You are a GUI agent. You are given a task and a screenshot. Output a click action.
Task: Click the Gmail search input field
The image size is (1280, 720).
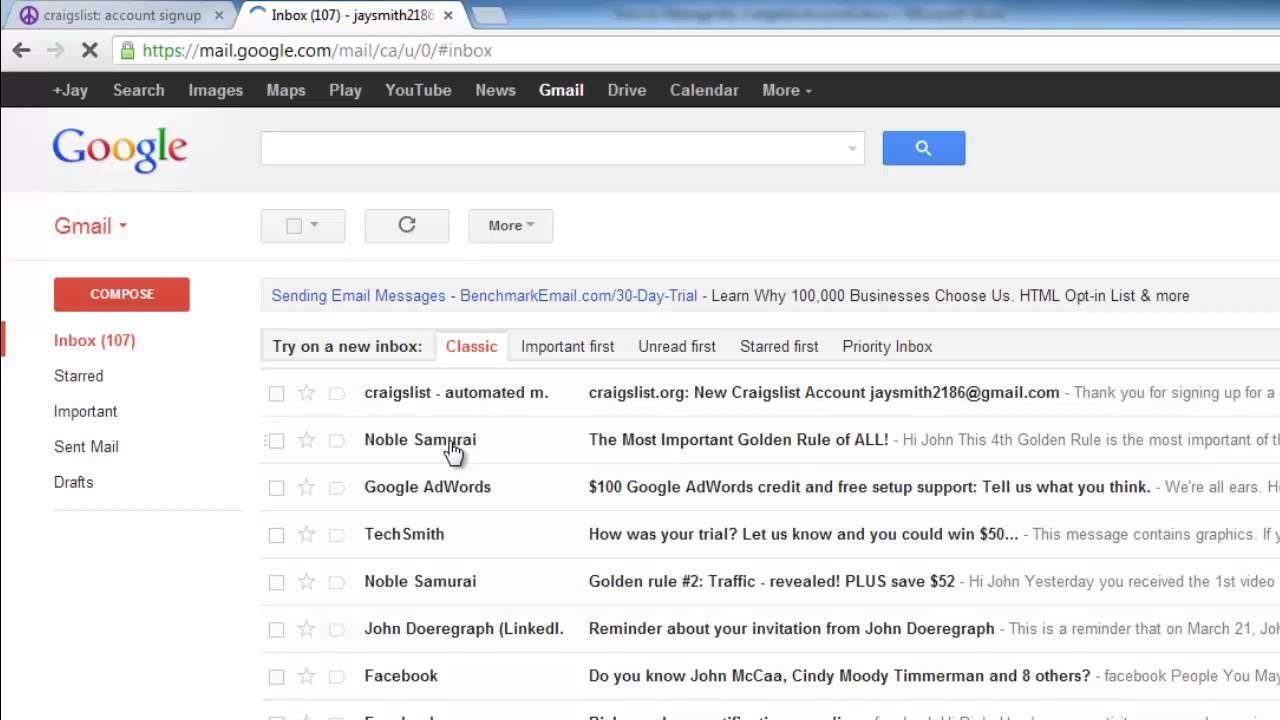point(553,148)
